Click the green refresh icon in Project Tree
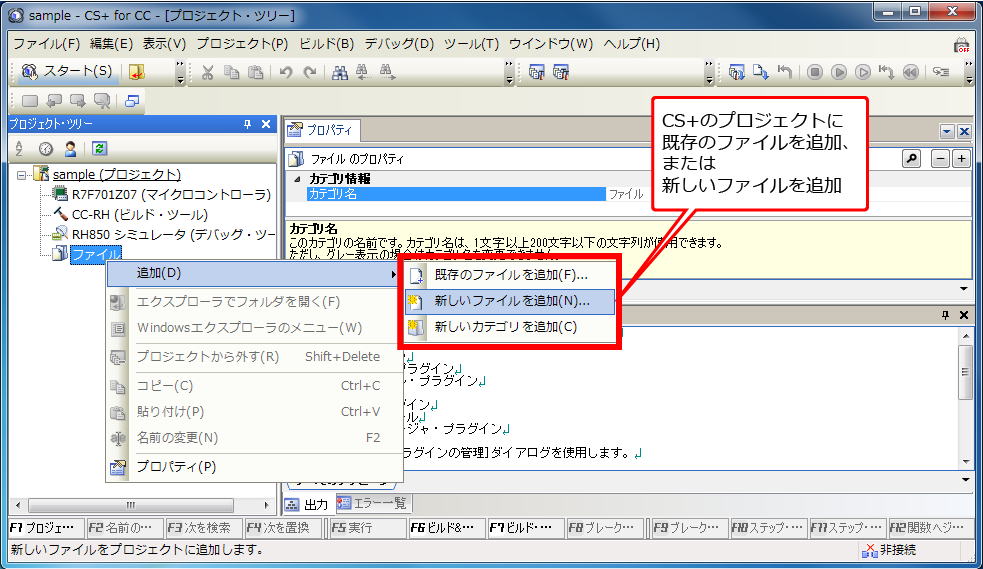Screen dimensions: 983x569 (x=99, y=149)
